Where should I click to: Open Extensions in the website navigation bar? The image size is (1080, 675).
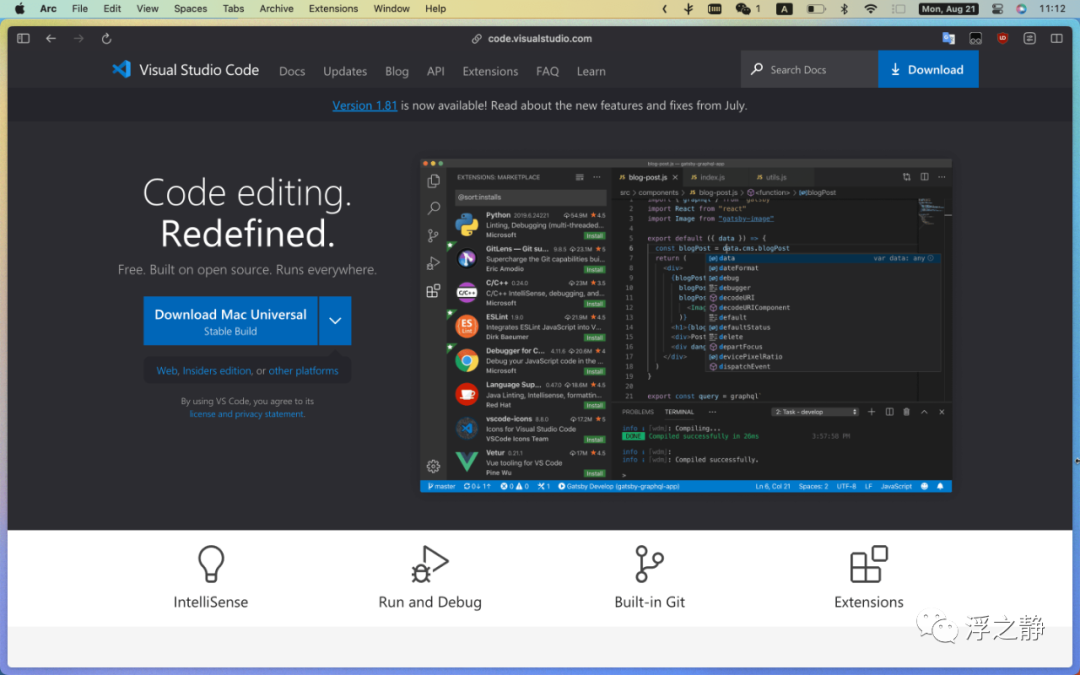click(490, 71)
